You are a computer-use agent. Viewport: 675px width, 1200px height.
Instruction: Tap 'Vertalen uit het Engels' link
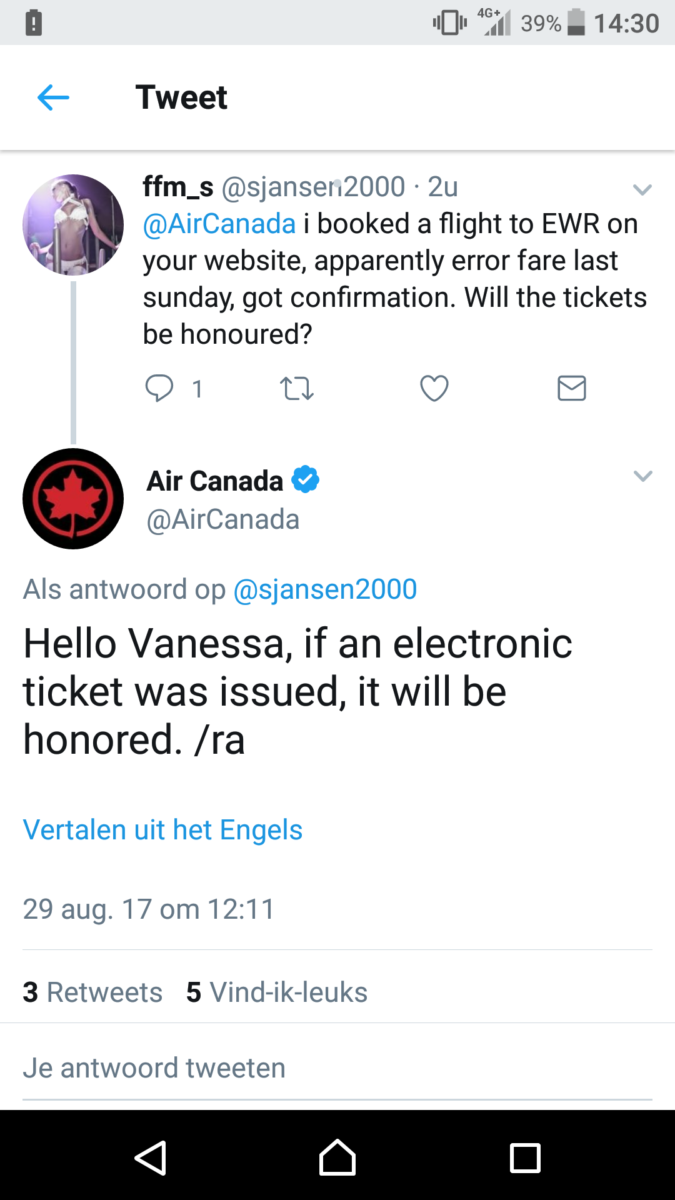click(x=163, y=829)
